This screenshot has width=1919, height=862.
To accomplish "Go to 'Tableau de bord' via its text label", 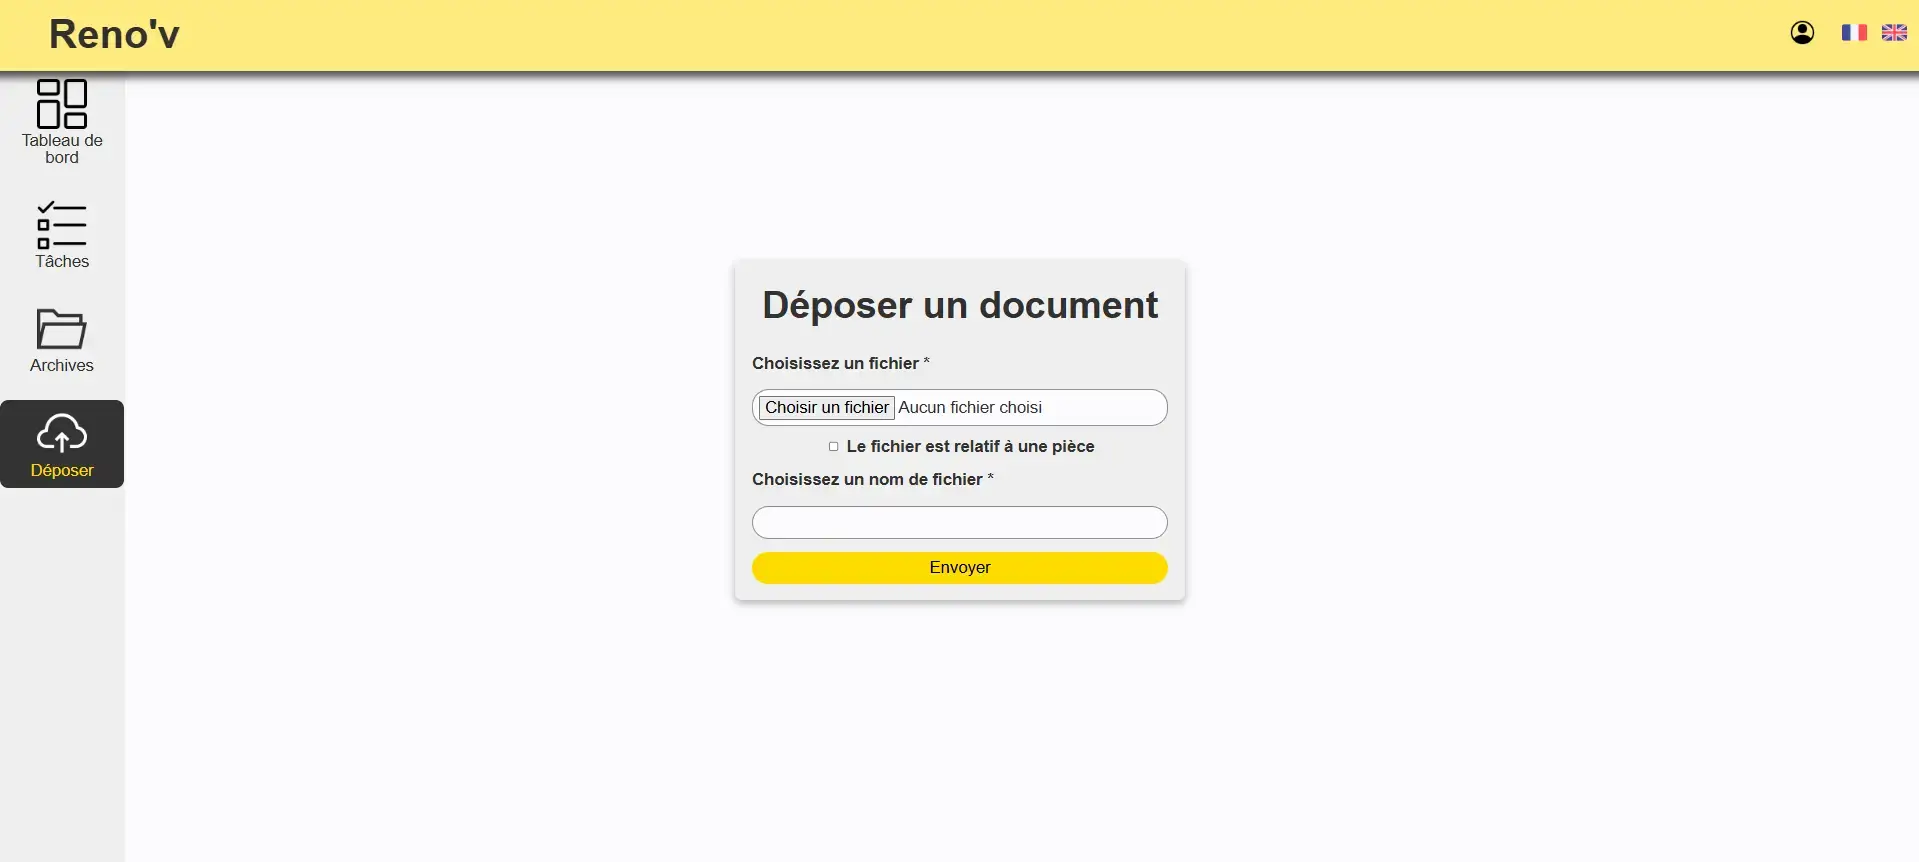I will pos(62,149).
